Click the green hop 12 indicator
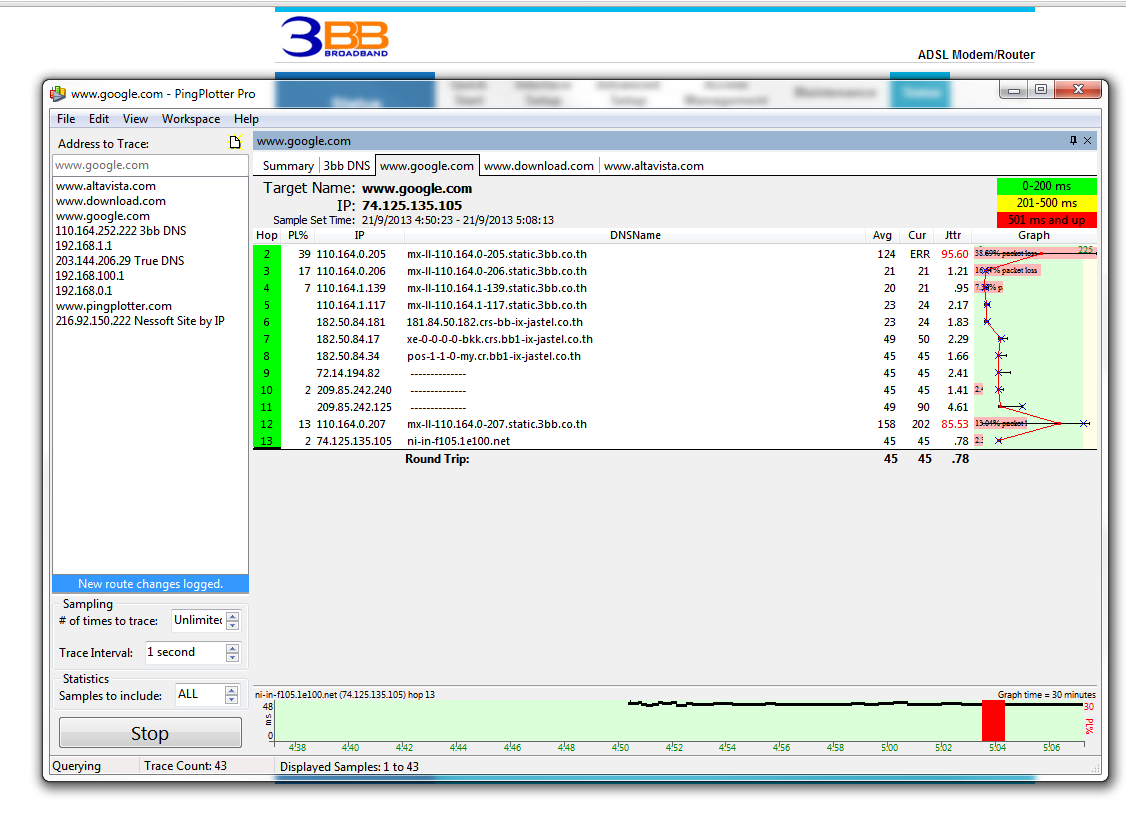1126x816 pixels. (266, 424)
